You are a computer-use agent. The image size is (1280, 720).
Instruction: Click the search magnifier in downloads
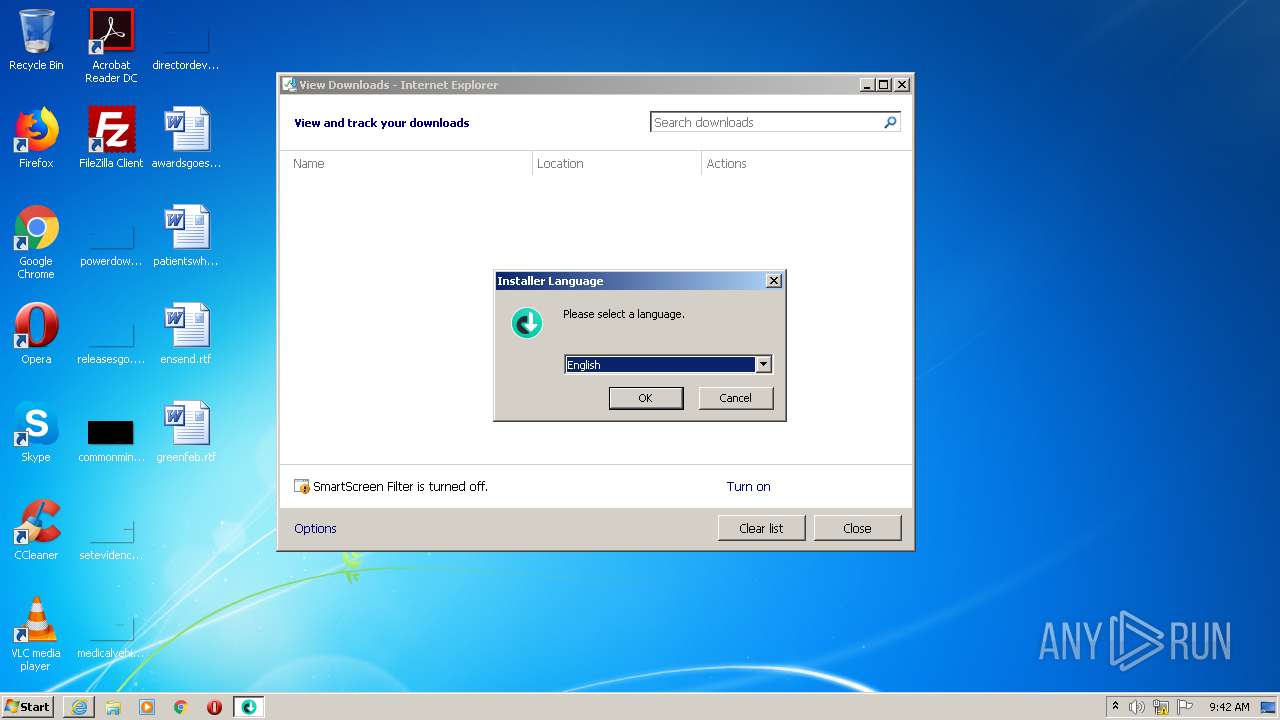pyautogui.click(x=890, y=122)
